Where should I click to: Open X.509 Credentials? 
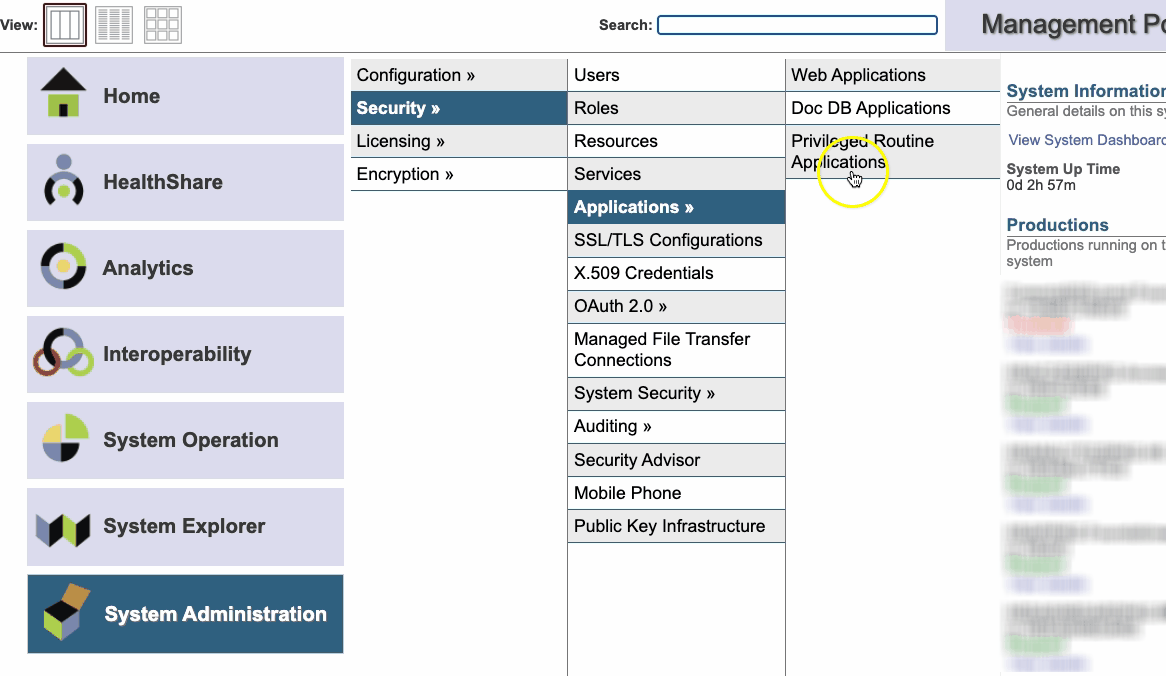point(677,273)
